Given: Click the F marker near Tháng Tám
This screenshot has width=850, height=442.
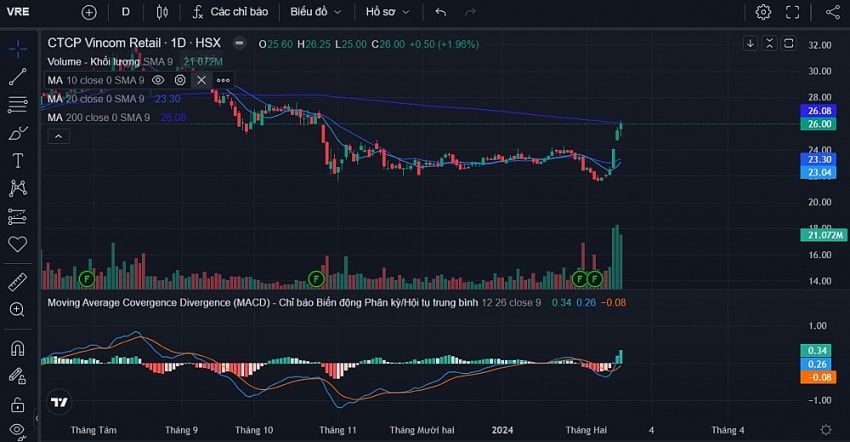Looking at the screenshot, I should point(87,279).
